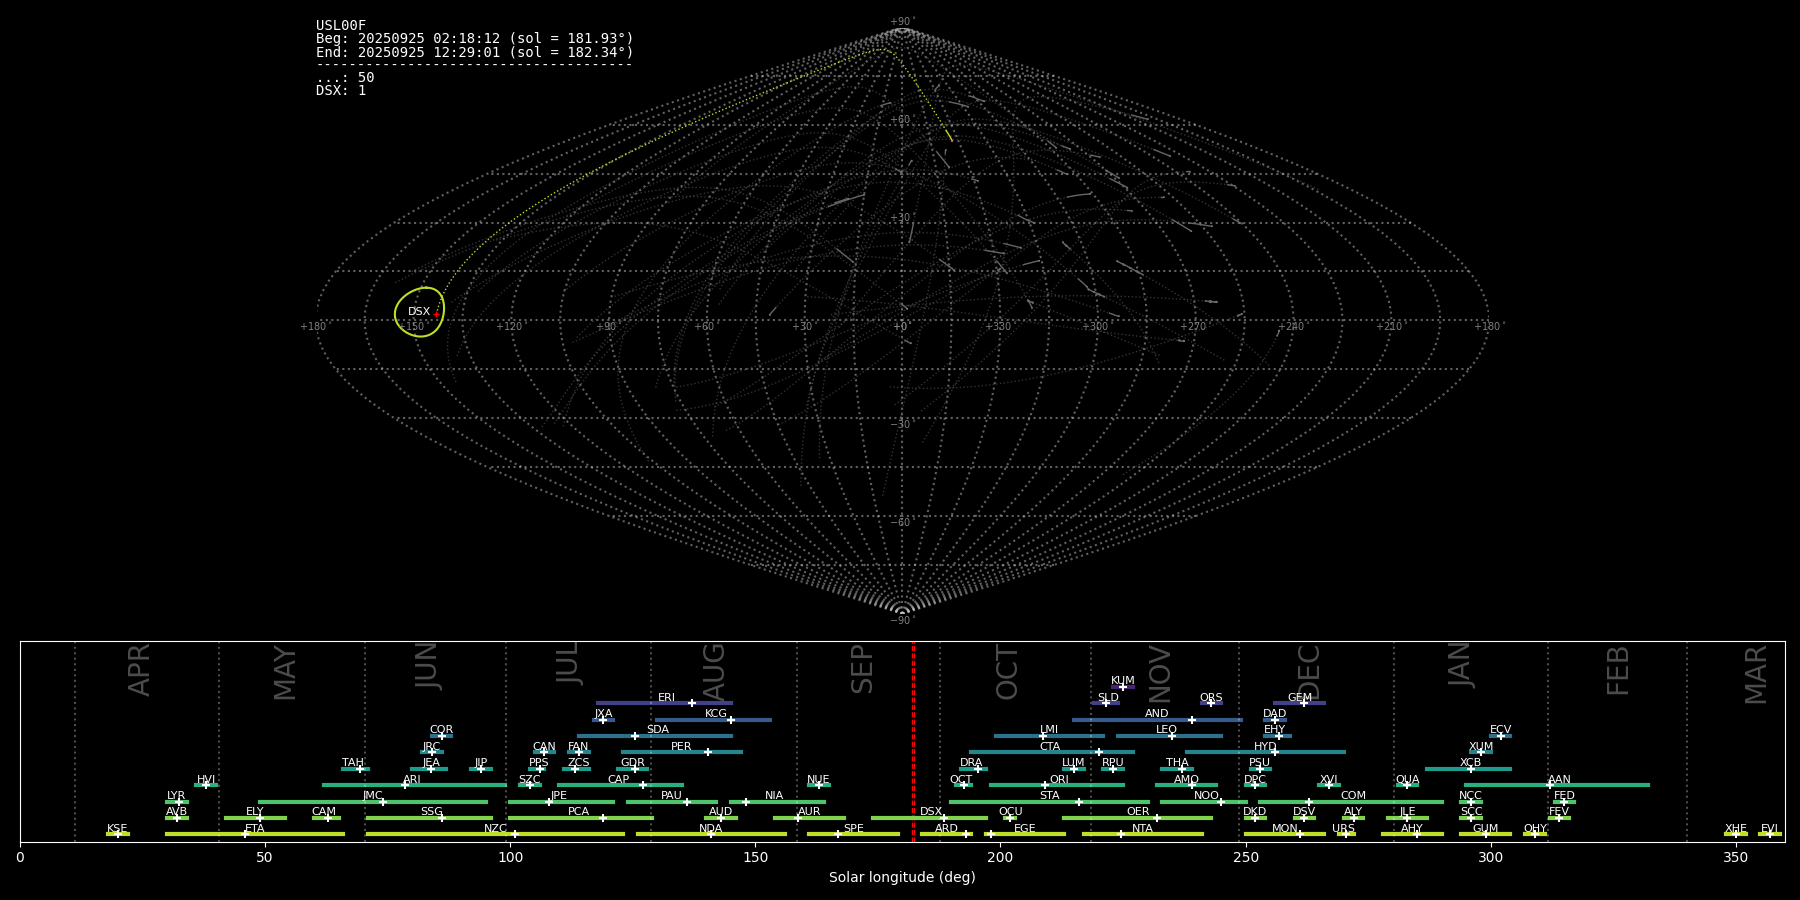This screenshot has width=1800, height=900.
Task: Click the COM shower label
Action: [1353, 796]
